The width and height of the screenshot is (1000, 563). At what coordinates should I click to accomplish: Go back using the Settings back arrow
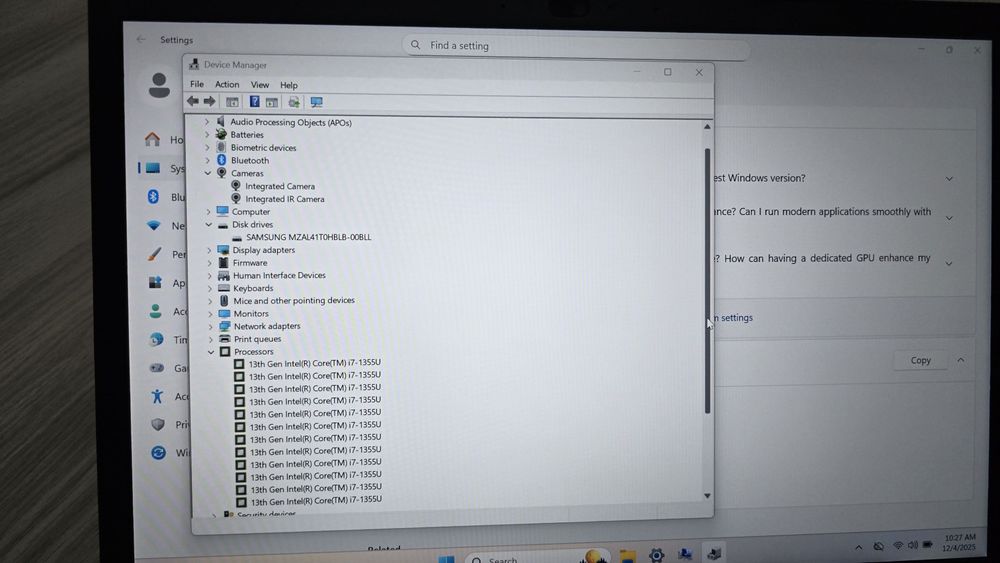(x=141, y=40)
